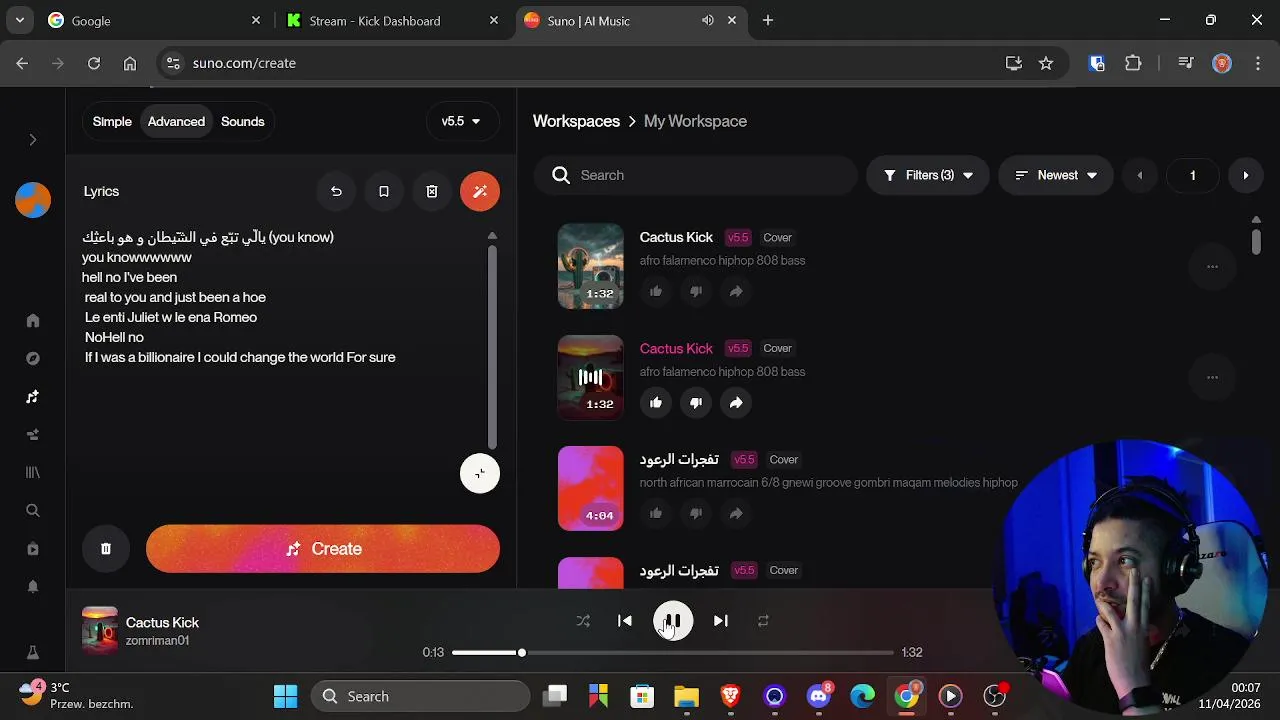Open the video play icon in the sidebar

coord(33,549)
